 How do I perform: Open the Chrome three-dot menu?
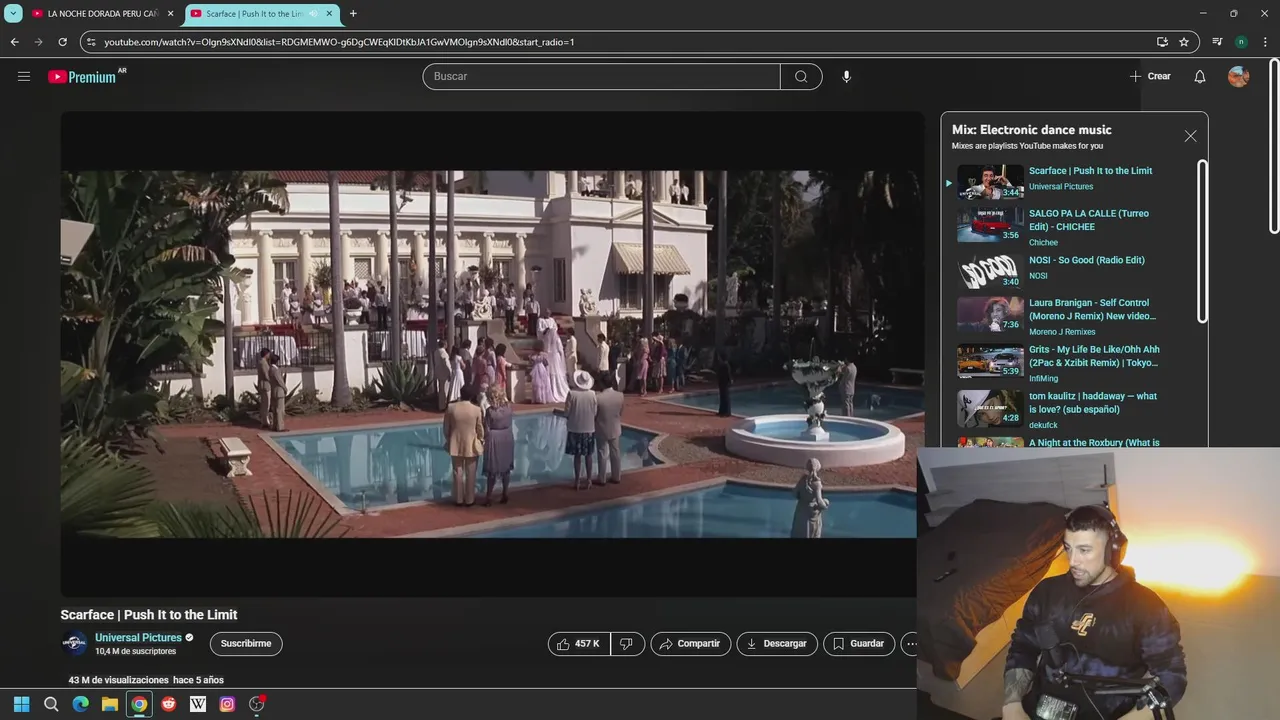[x=1266, y=42]
